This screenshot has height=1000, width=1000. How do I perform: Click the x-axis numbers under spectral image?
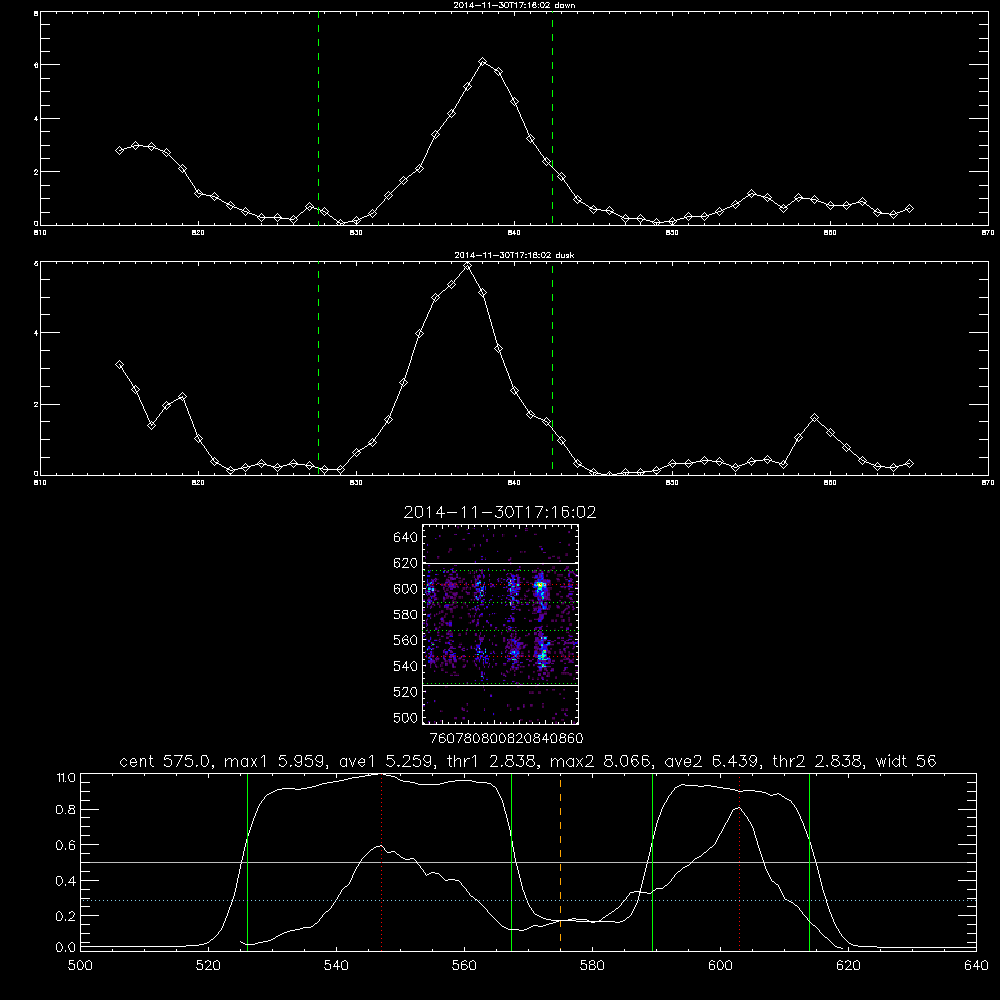click(506, 738)
